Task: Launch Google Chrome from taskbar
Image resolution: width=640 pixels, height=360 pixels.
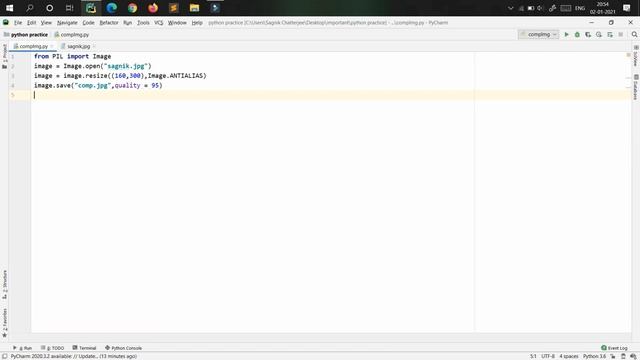Action: point(132,8)
